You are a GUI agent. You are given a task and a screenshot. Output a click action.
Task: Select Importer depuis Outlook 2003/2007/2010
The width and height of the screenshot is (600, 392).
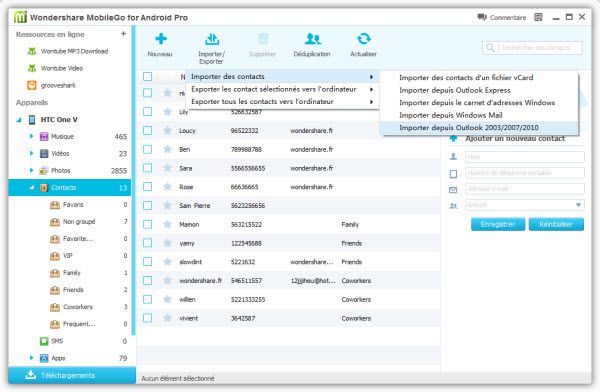479,127
